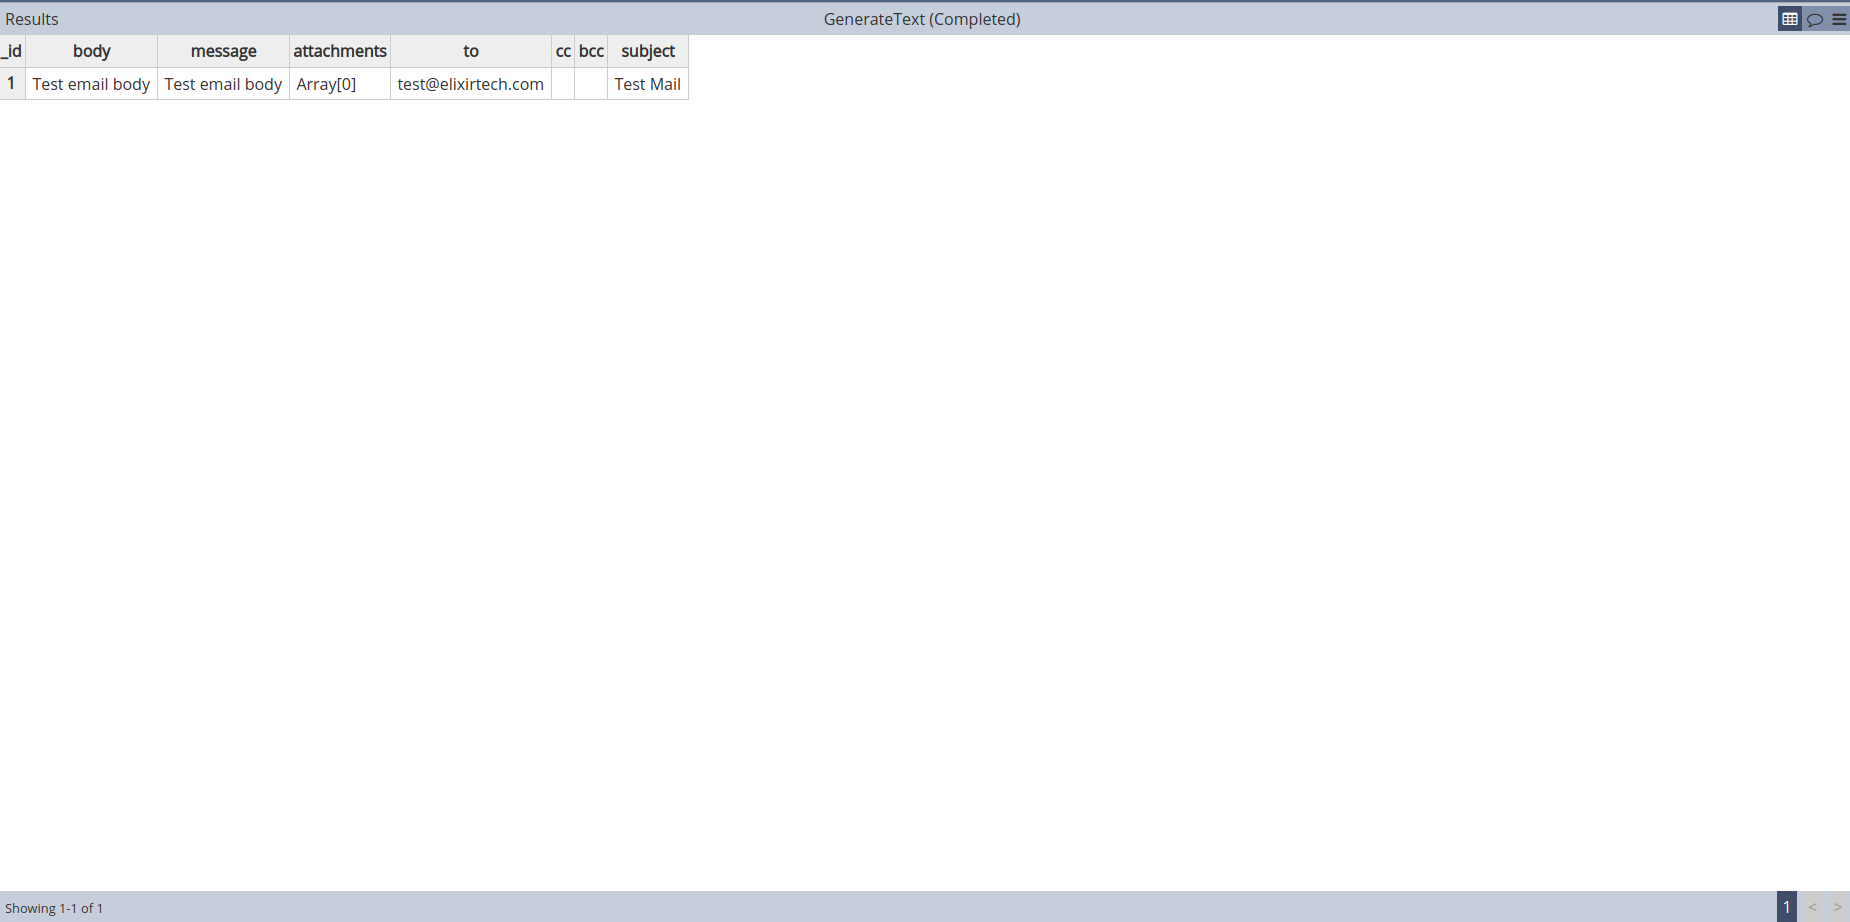Switch to table grid view icon
This screenshot has width=1850, height=922.
[1789, 19]
